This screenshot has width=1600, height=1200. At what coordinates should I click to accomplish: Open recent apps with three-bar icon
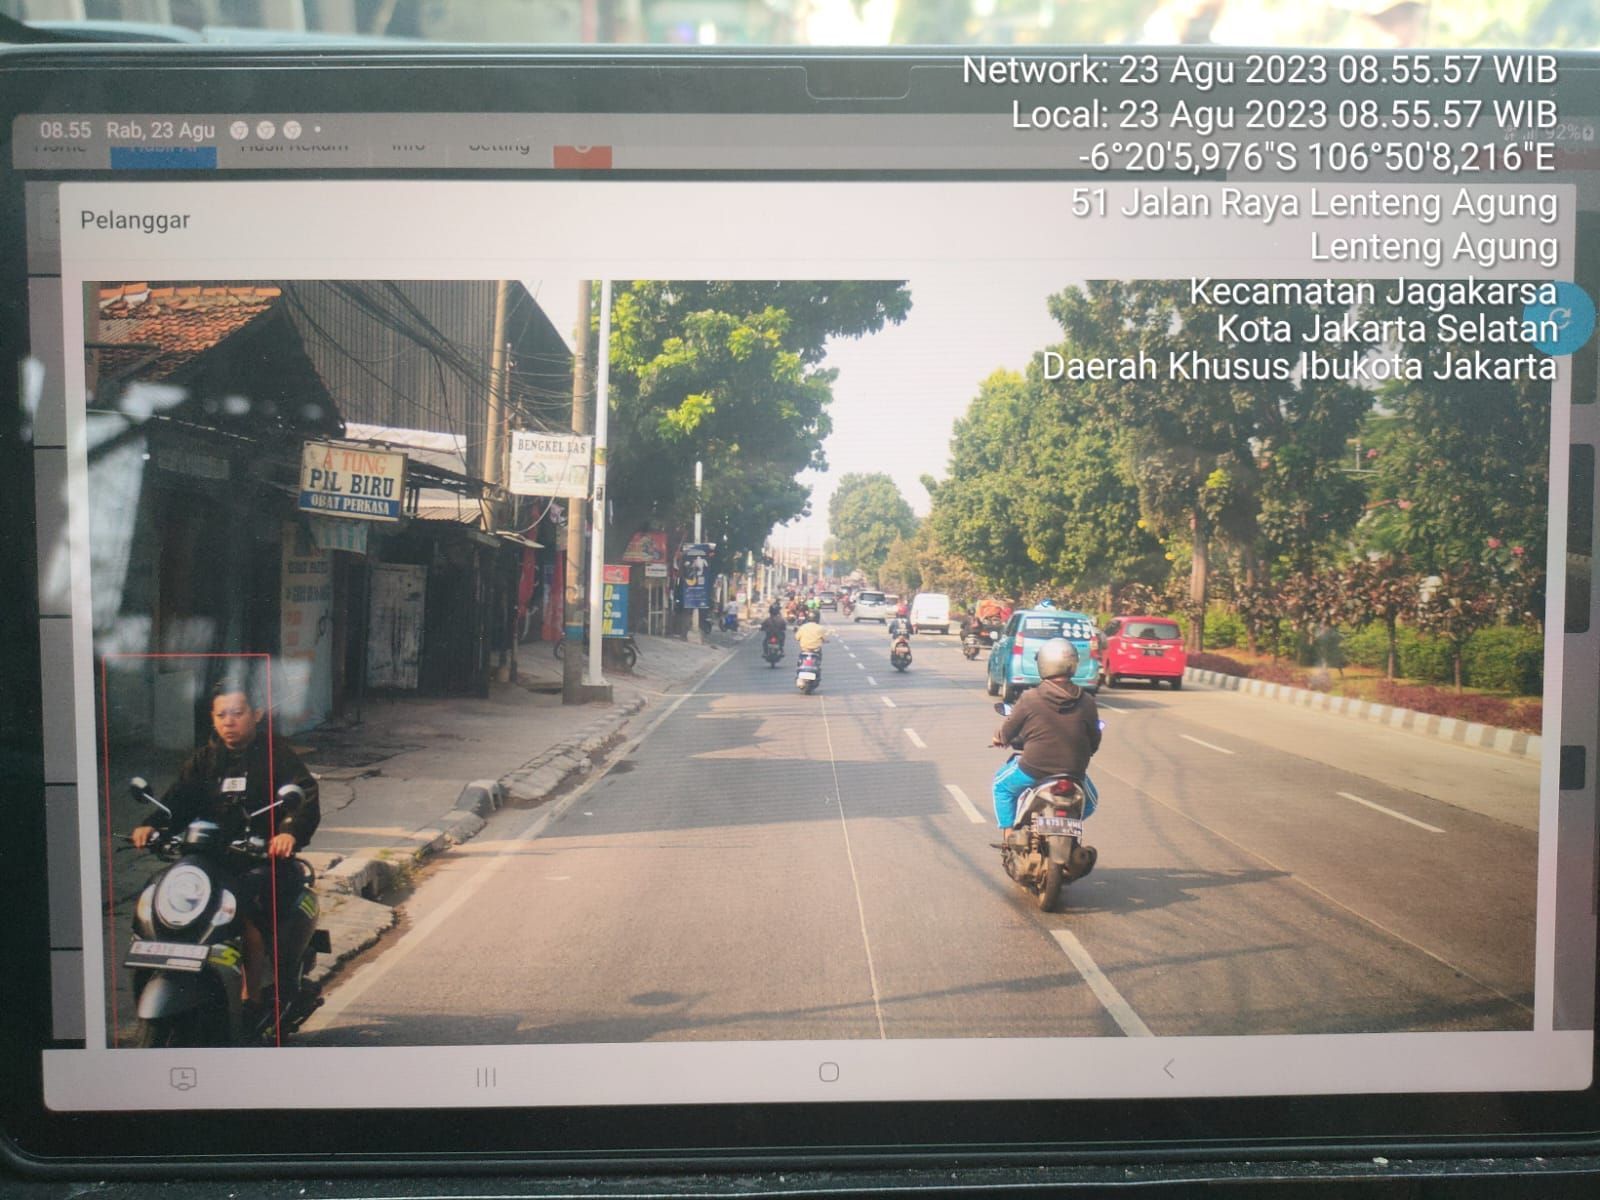pyautogui.click(x=486, y=1077)
